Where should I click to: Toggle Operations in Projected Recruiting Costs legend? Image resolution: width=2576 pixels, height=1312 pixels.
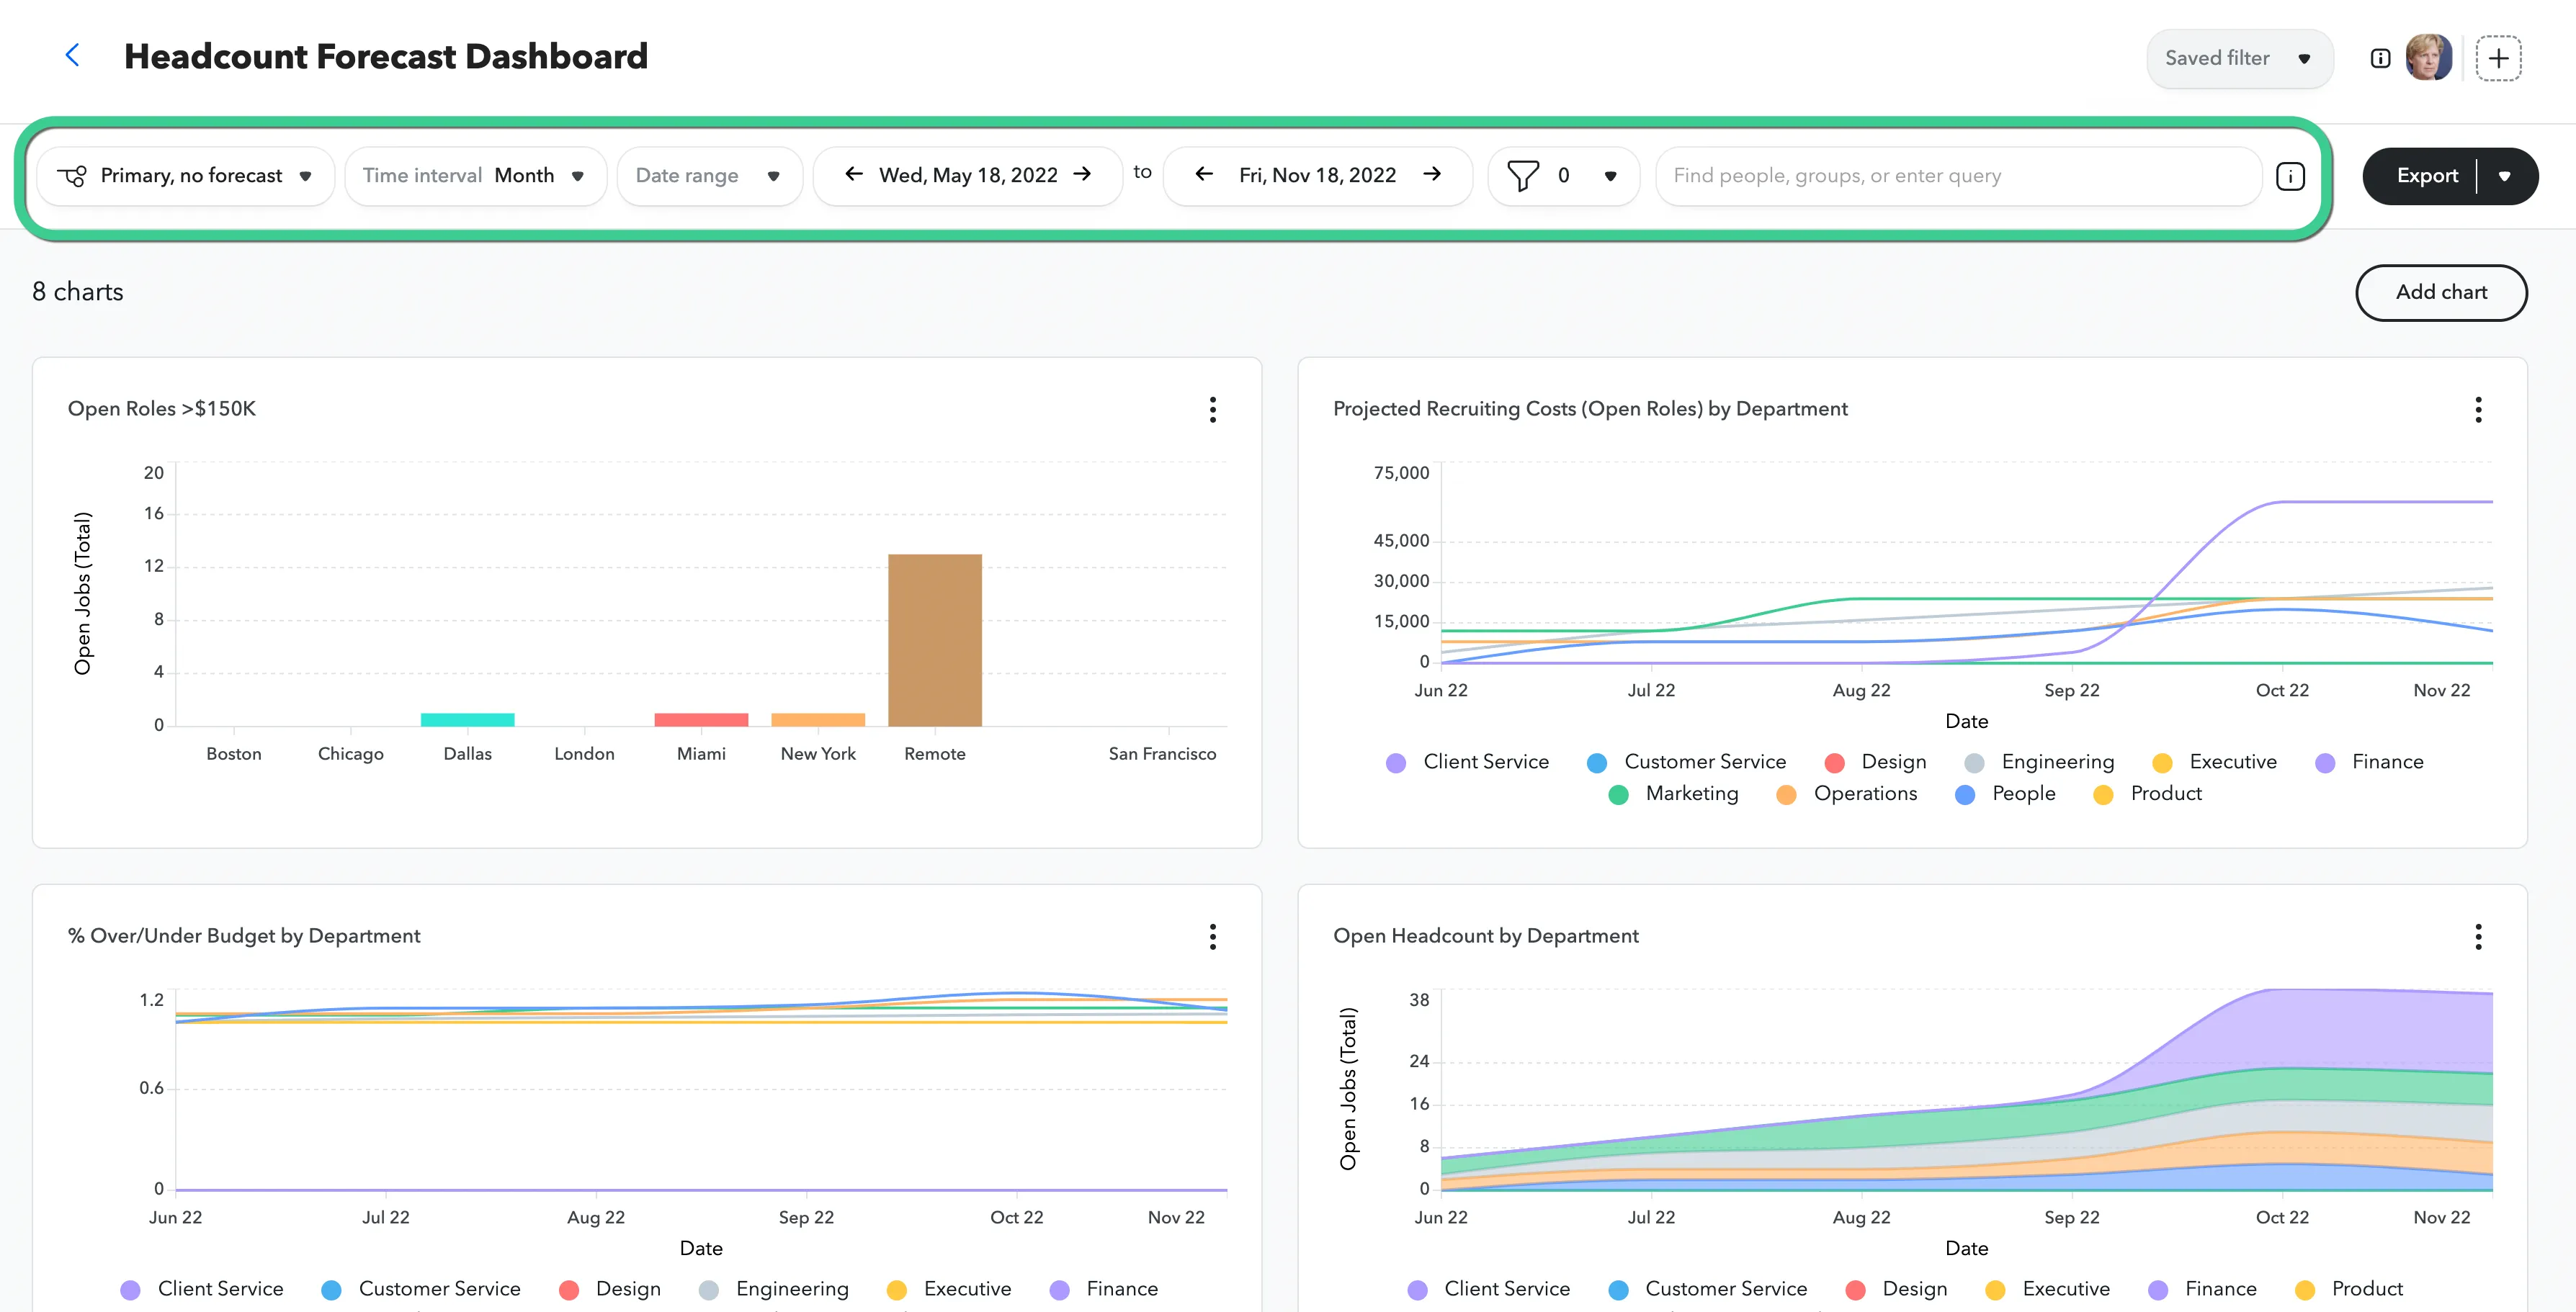click(1846, 794)
